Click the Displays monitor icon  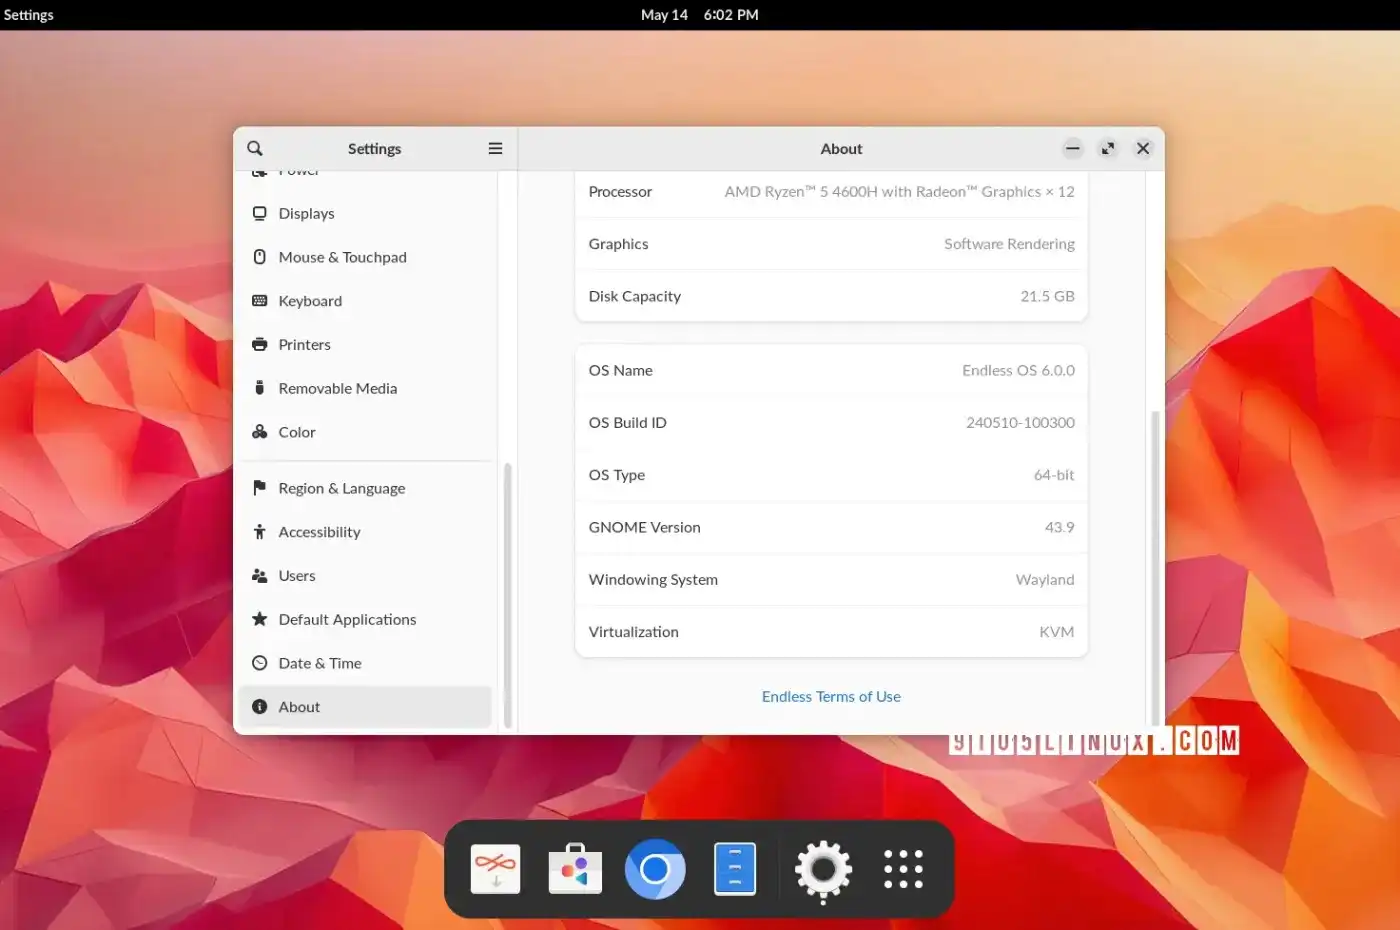pos(260,213)
